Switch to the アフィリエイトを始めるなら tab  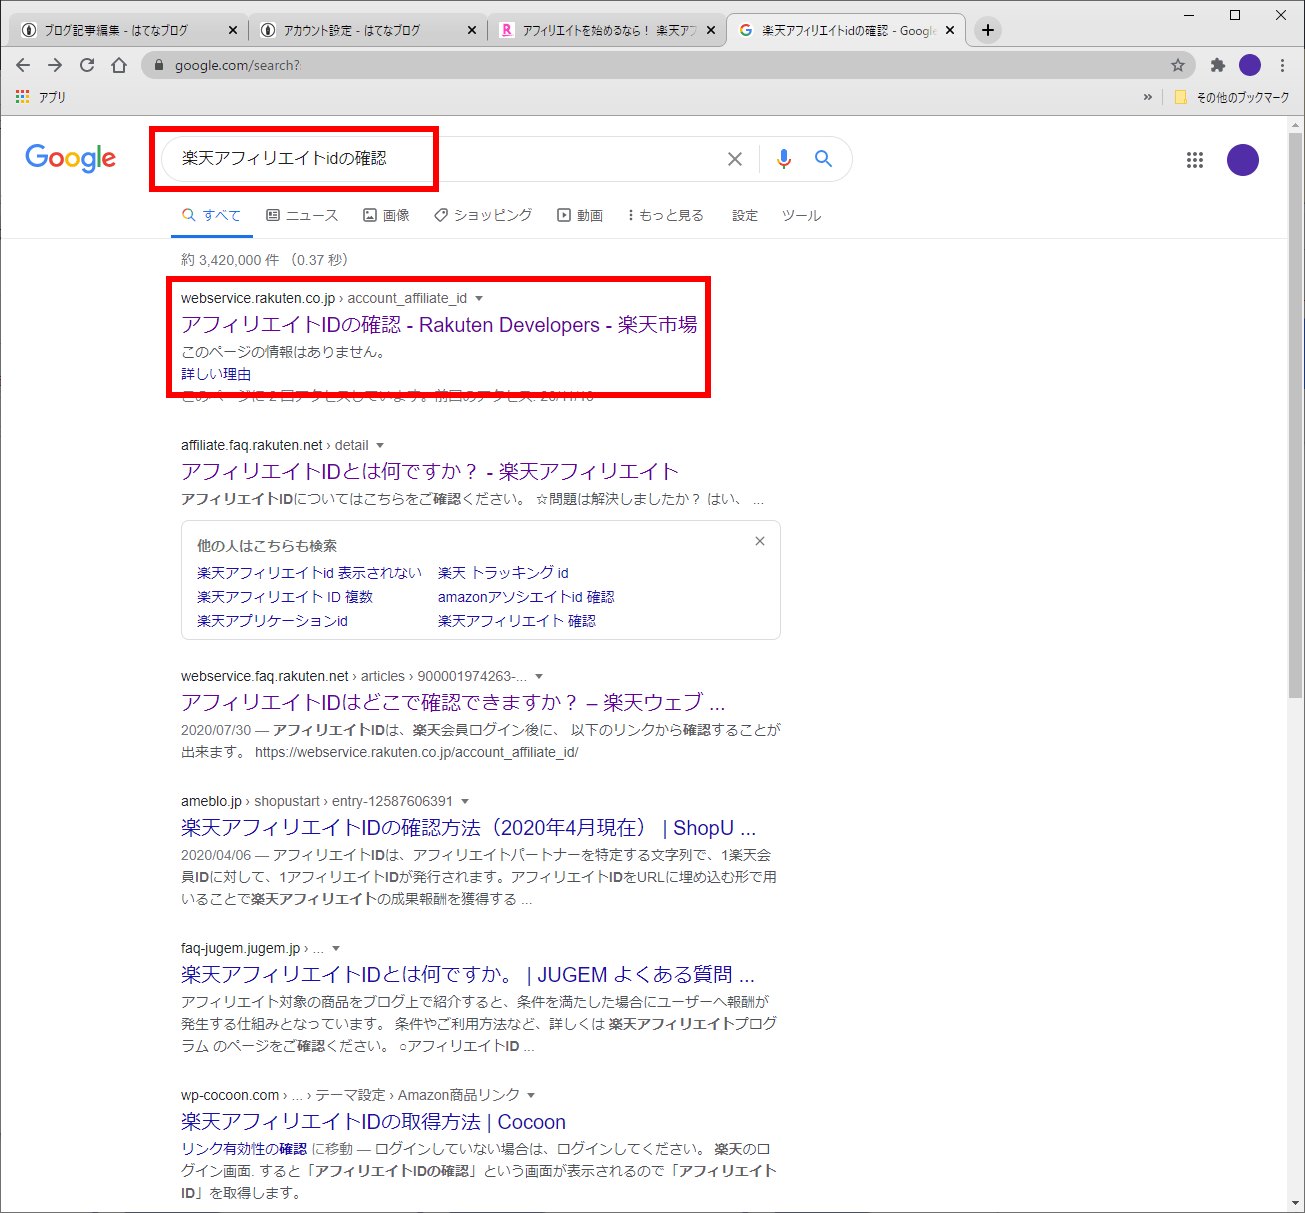pos(609,30)
